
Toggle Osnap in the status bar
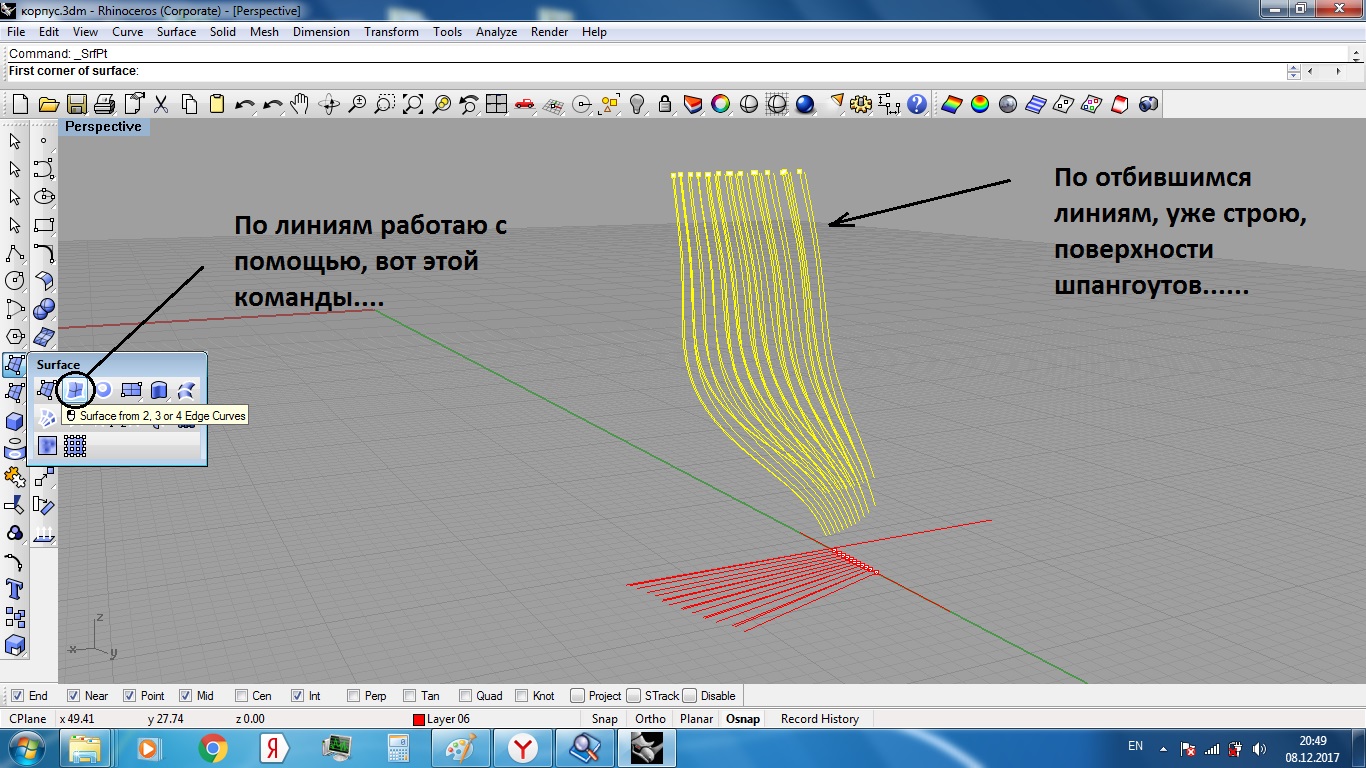[743, 719]
